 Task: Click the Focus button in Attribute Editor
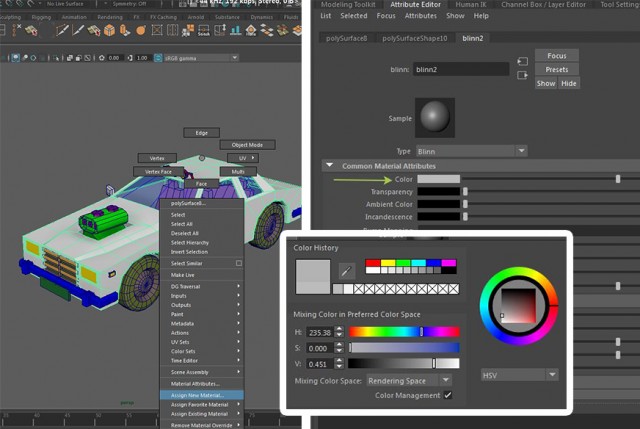click(556, 55)
